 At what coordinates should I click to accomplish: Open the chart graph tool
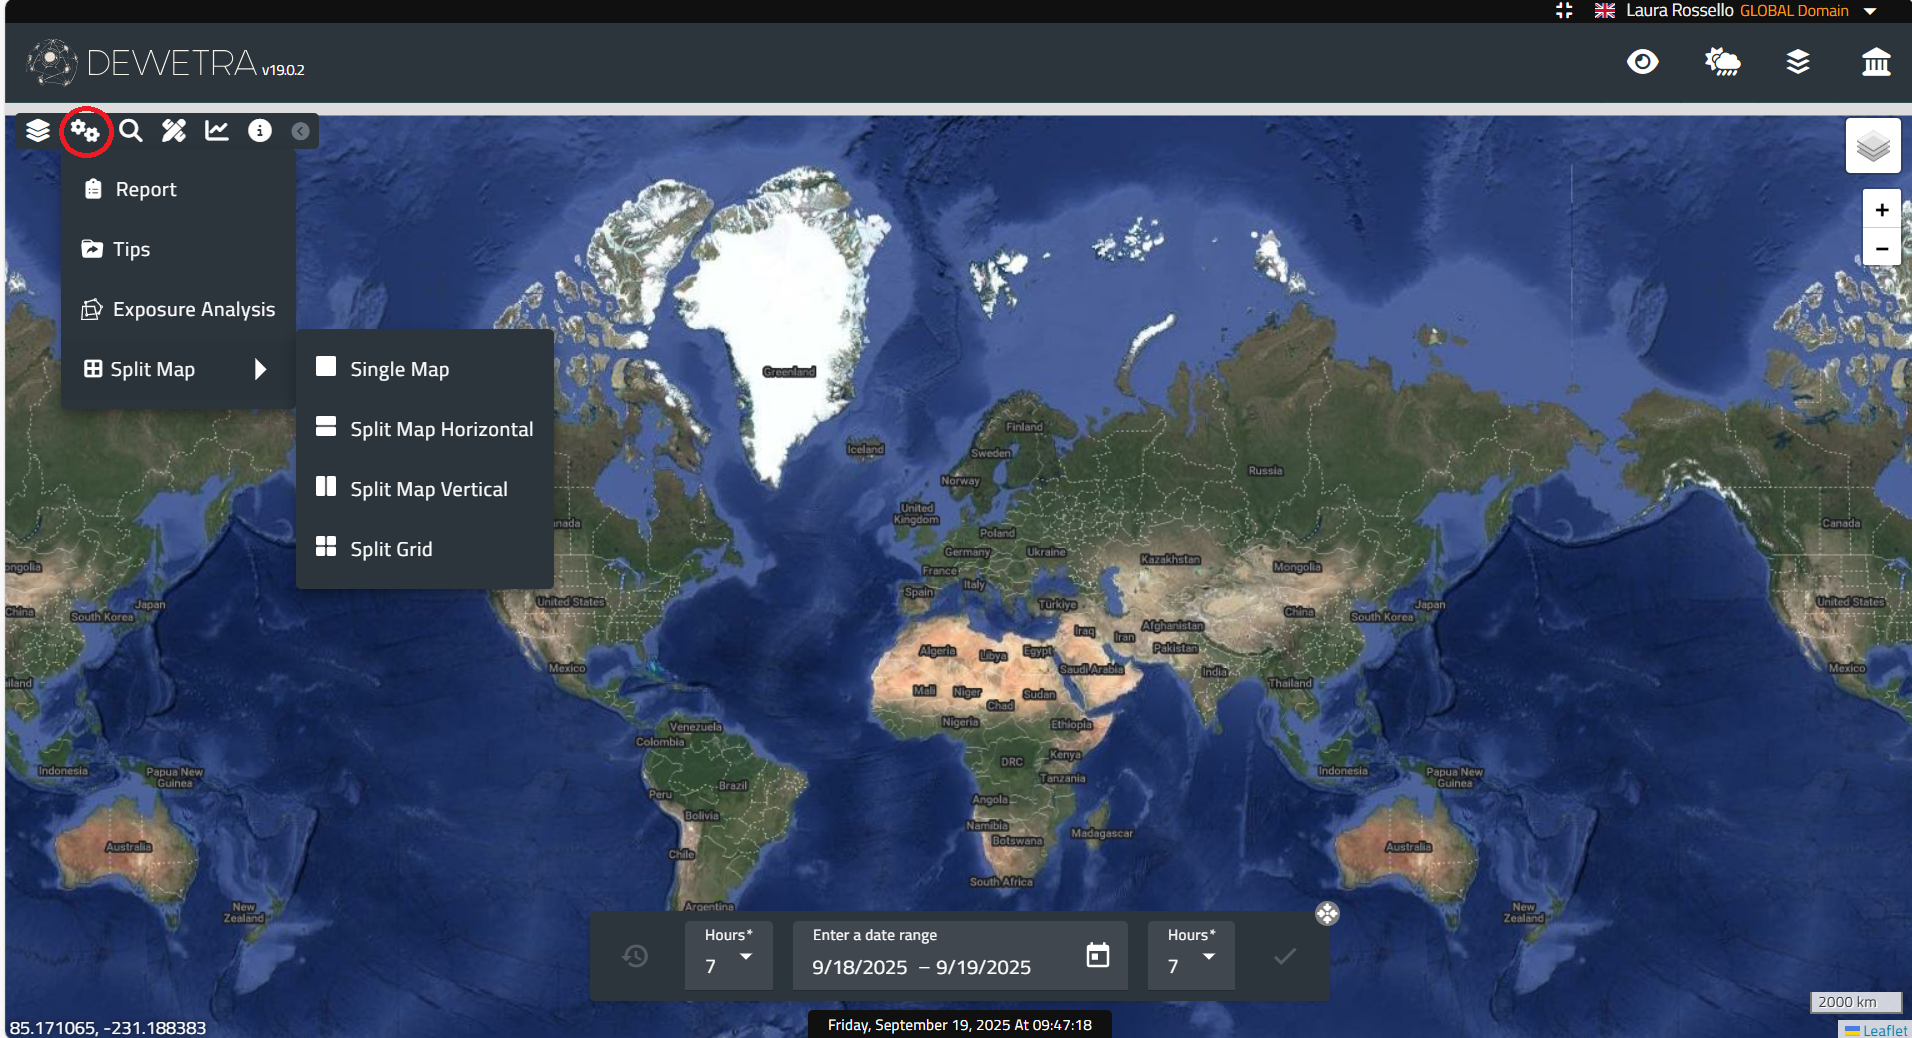click(x=217, y=131)
